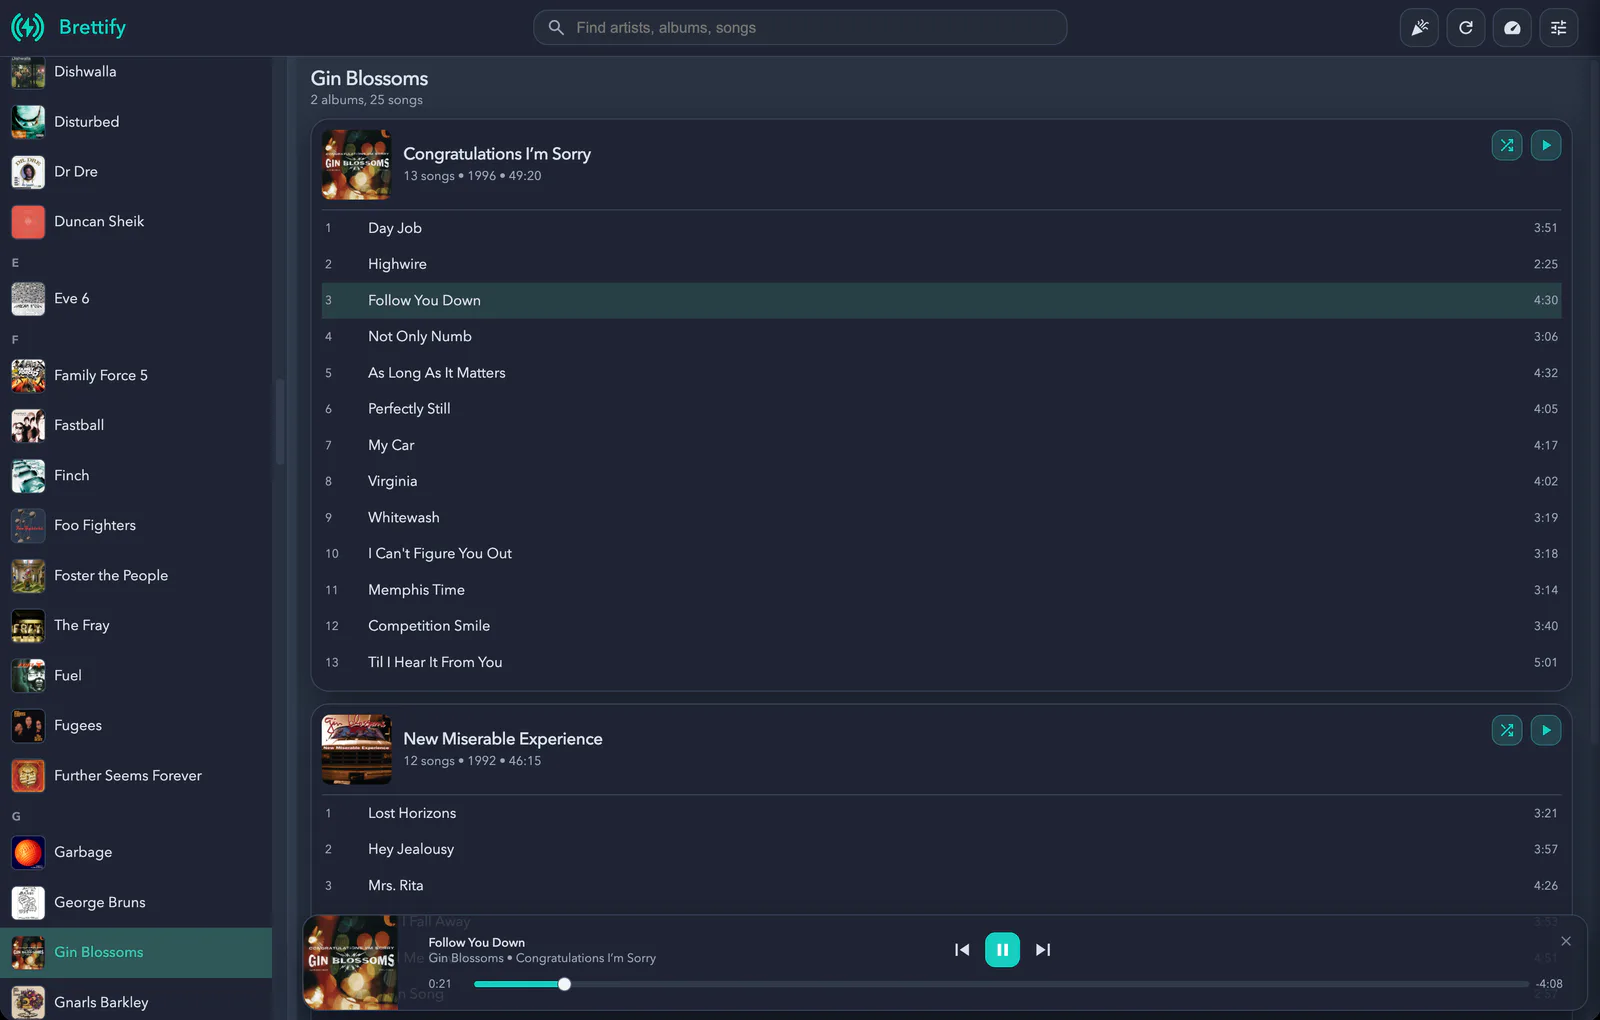Image resolution: width=1600 pixels, height=1020 pixels.
Task: Play the song I Can't Figure You Out
Action: click(x=941, y=554)
